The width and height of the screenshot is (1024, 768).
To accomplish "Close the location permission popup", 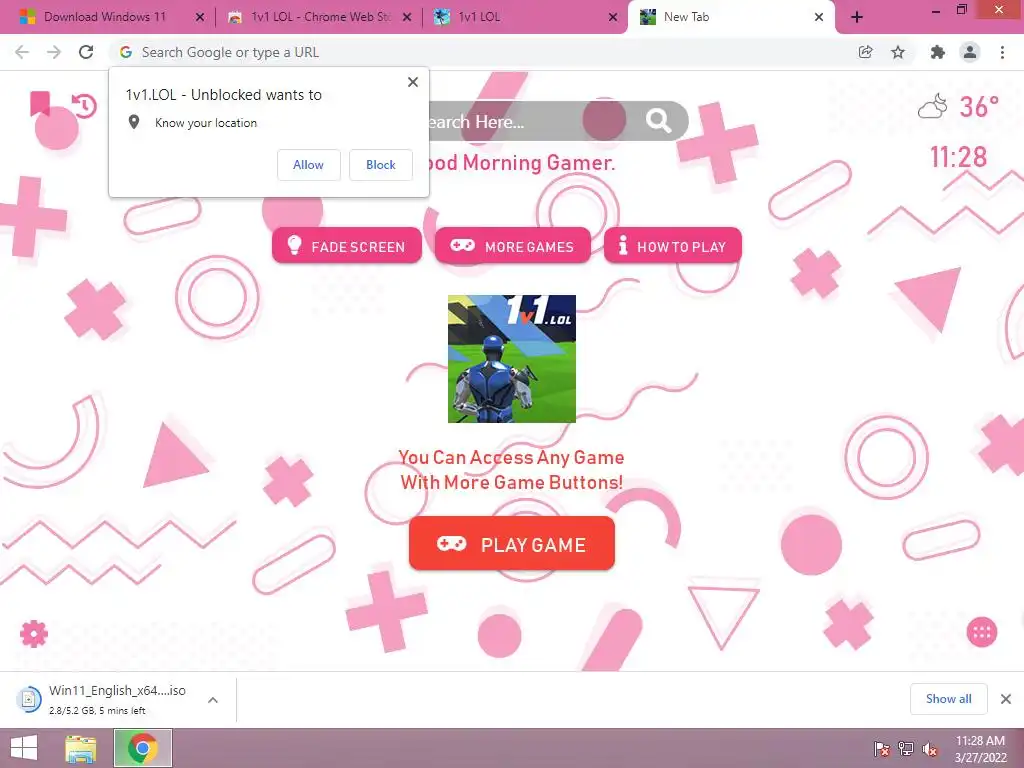I will point(413,82).
